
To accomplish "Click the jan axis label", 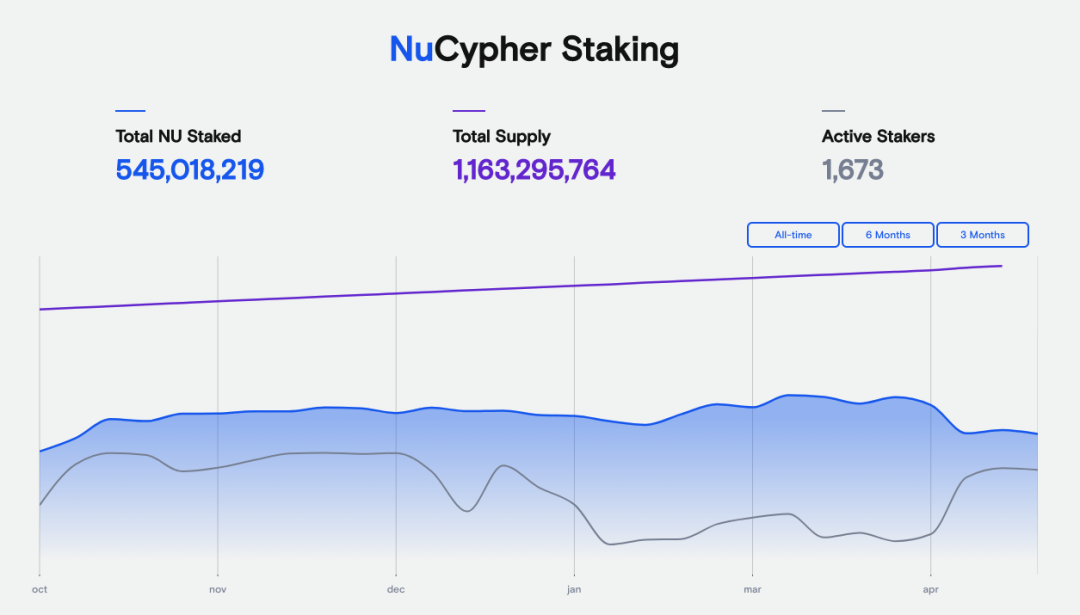I will tap(574, 590).
